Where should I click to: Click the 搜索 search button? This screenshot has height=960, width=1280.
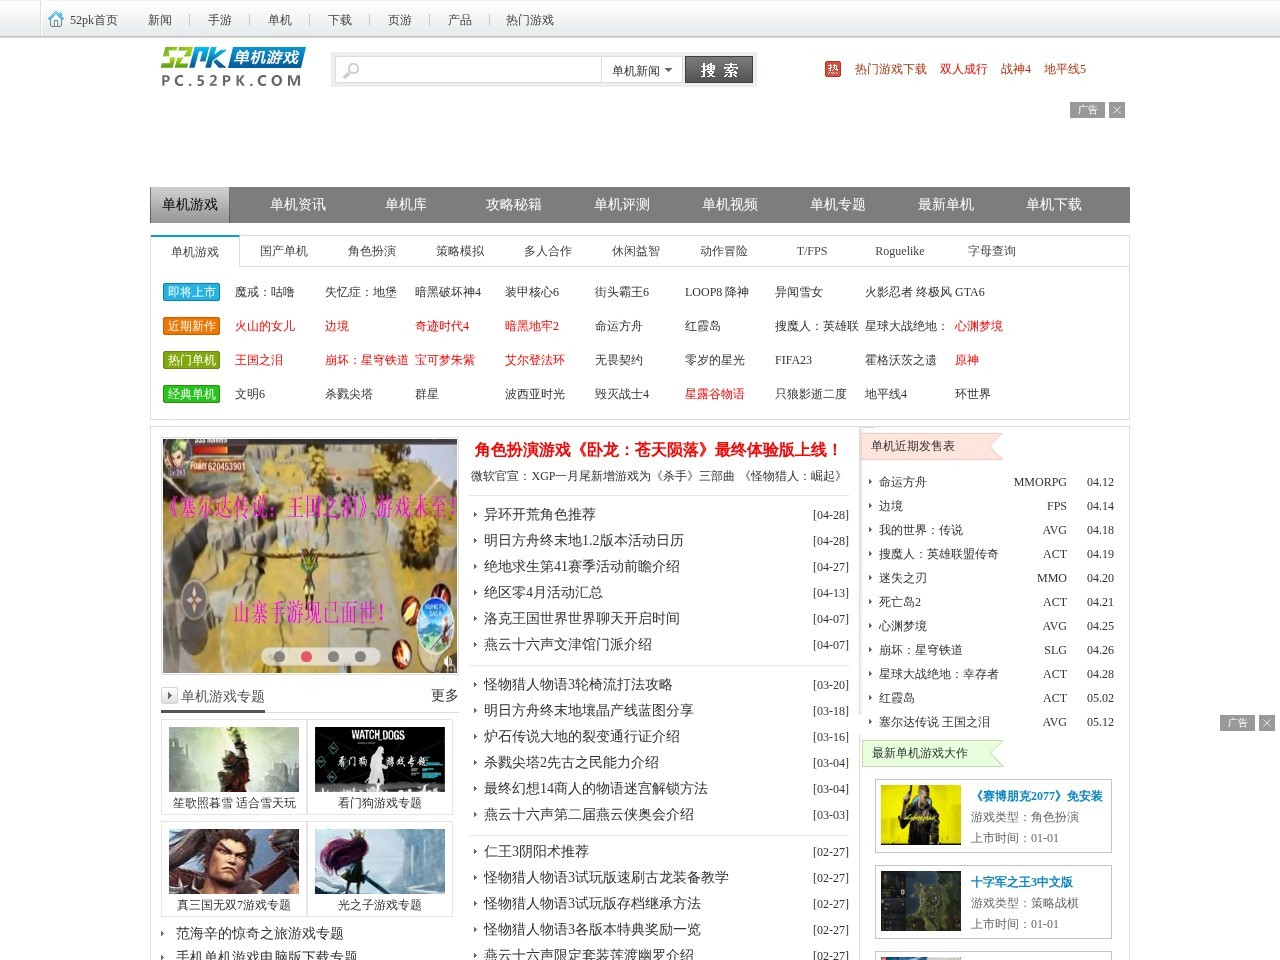[719, 70]
